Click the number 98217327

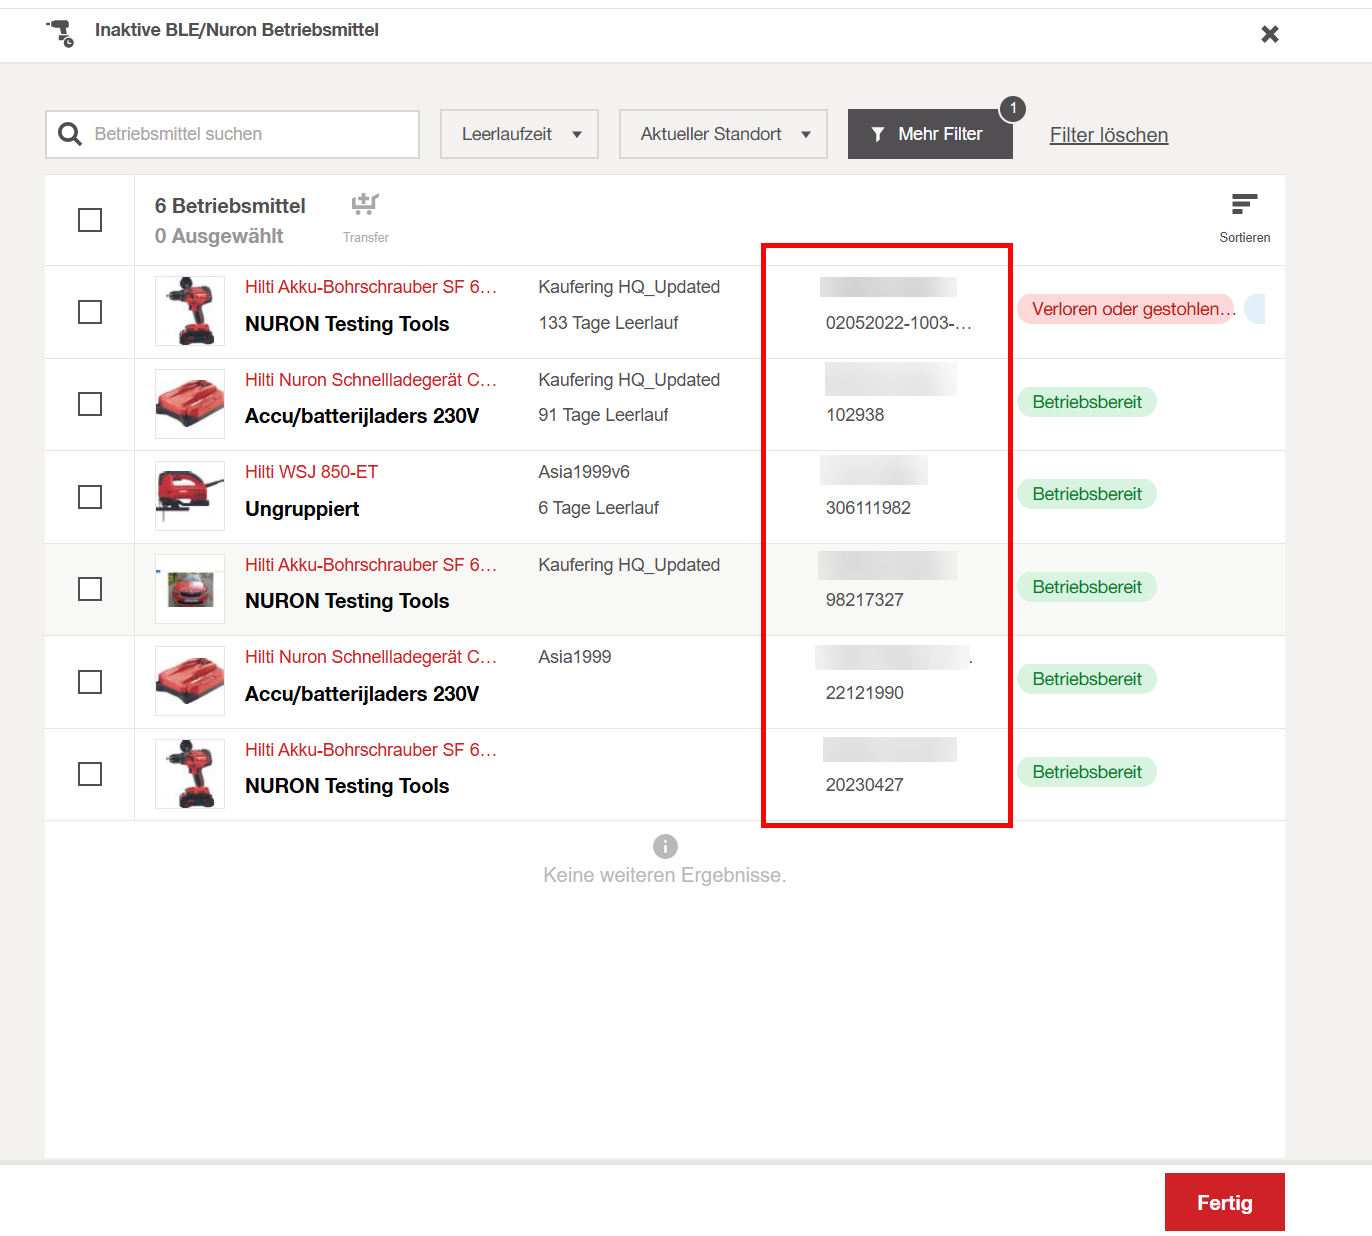point(864,600)
